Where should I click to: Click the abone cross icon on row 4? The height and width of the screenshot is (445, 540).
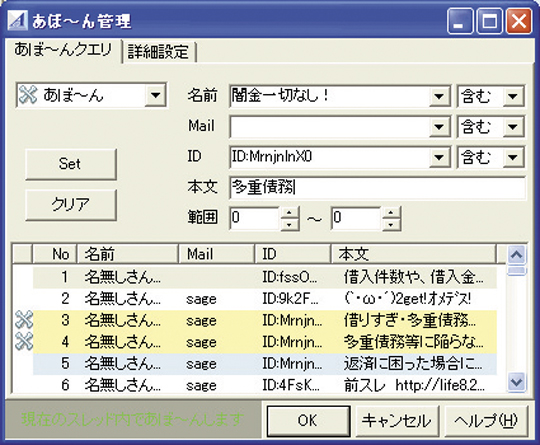click(24, 341)
